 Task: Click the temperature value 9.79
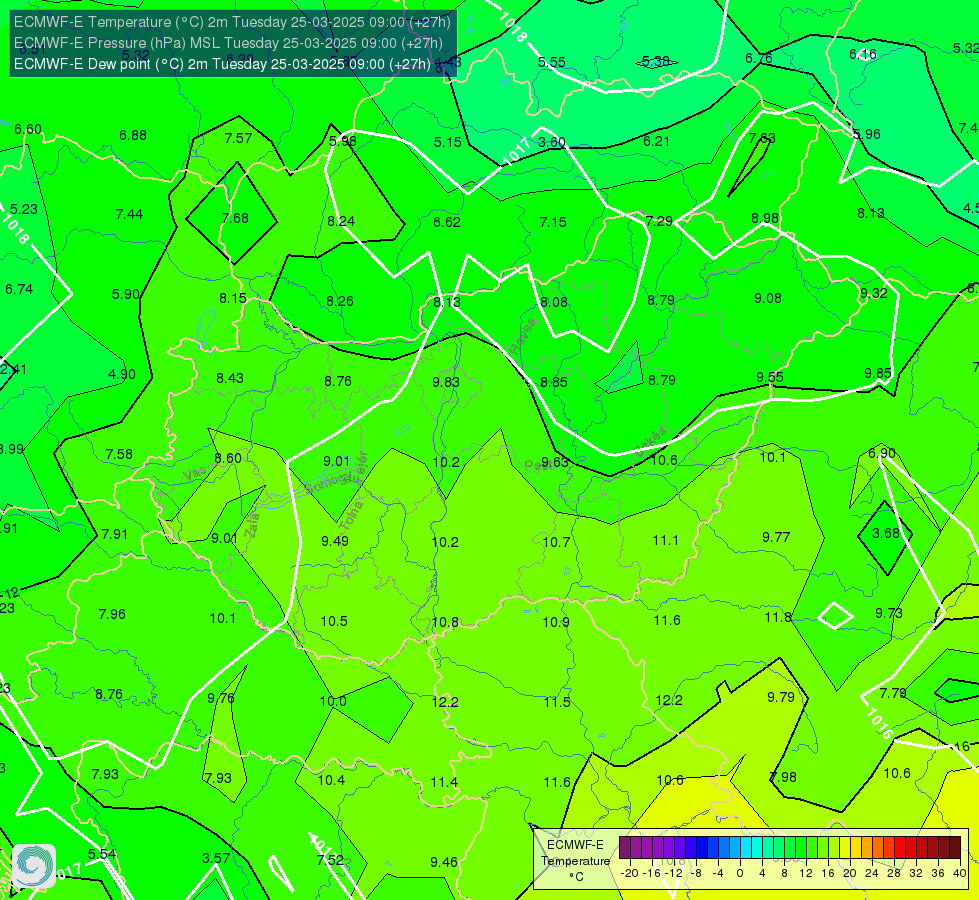pyautogui.click(x=781, y=698)
